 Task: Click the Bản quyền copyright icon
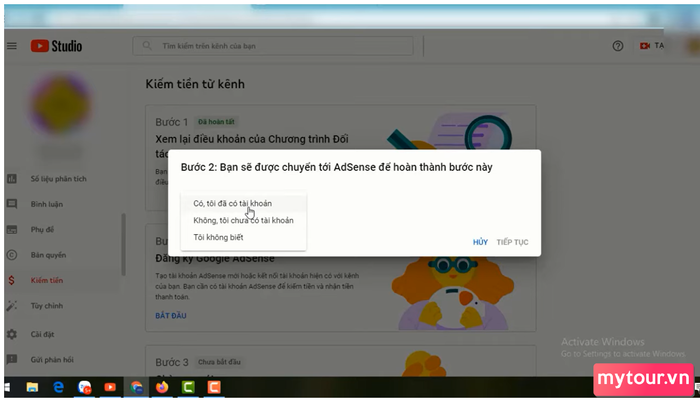[12, 255]
